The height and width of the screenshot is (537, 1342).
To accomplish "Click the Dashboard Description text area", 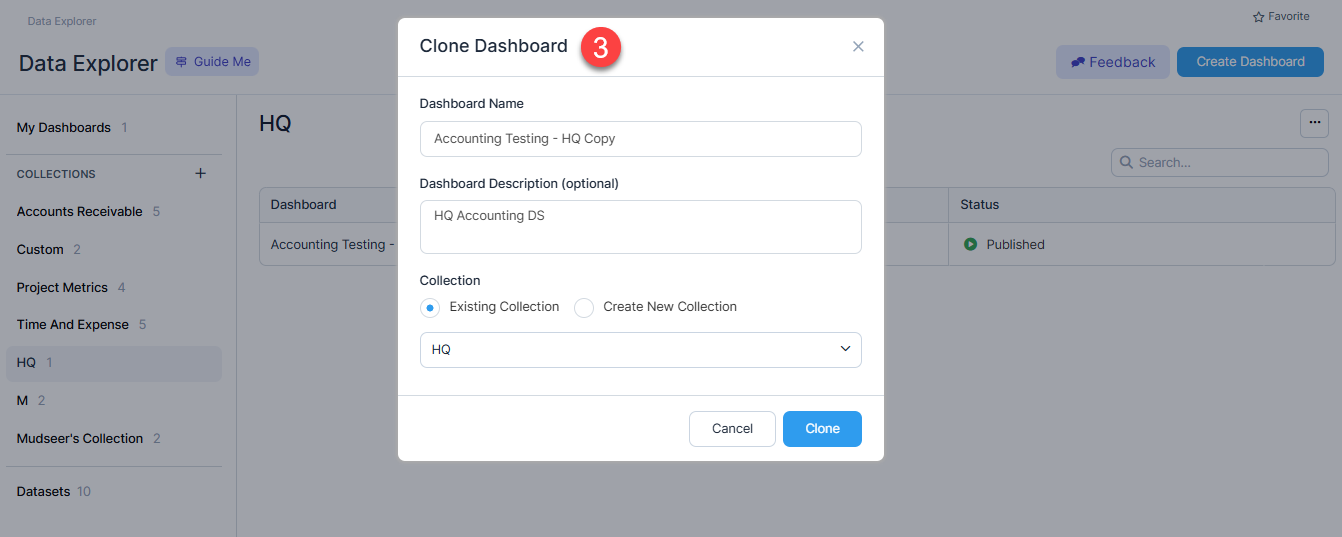I will 641,227.
